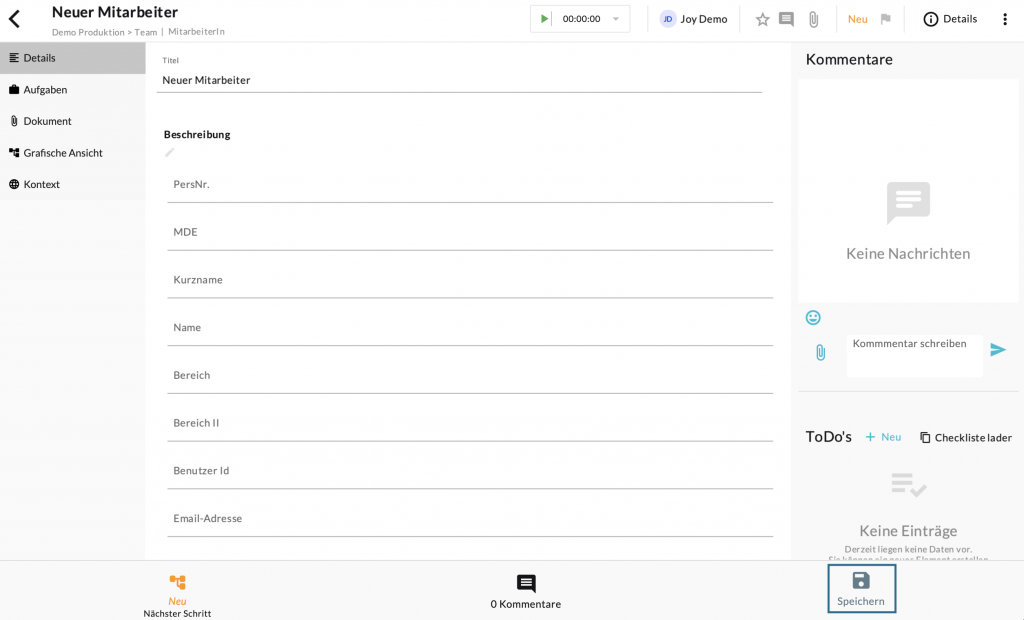The height and width of the screenshot is (620, 1024).
Task: Open comments via header speech bubble icon
Action: [x=787, y=19]
